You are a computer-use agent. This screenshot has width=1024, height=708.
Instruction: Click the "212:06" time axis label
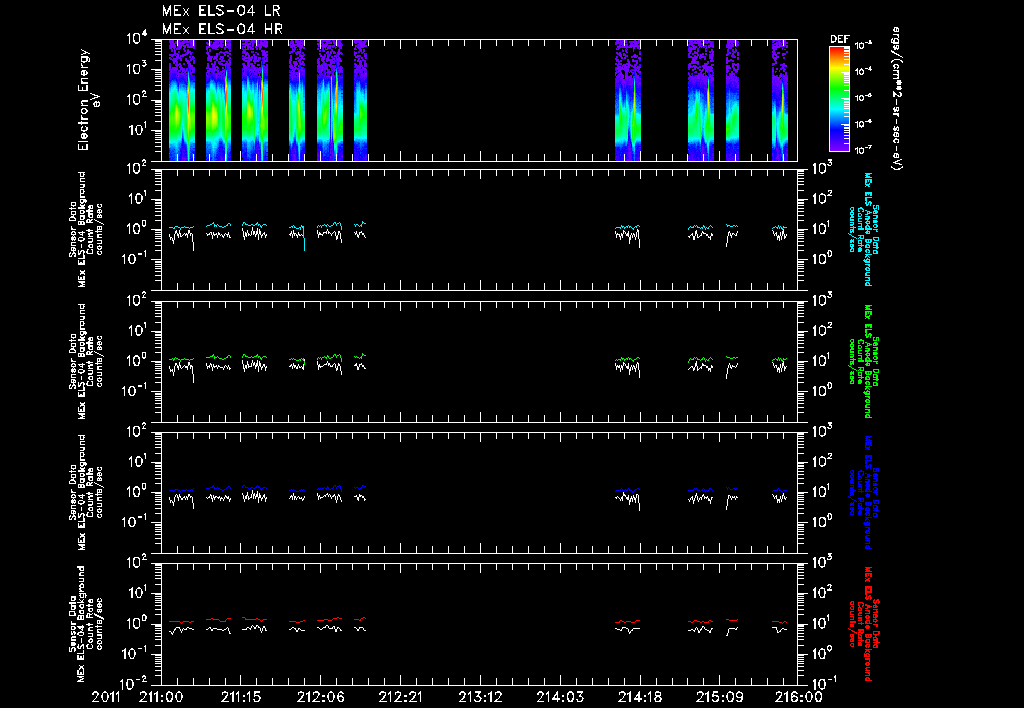click(321, 697)
